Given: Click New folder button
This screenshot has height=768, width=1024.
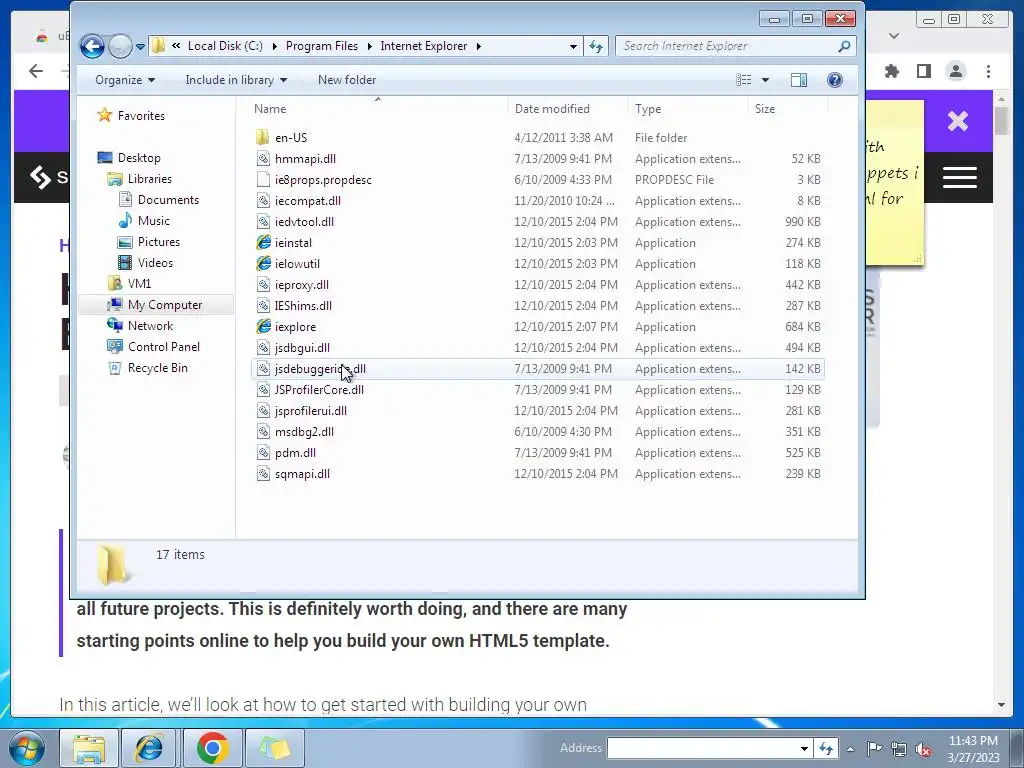Looking at the screenshot, I should [x=347, y=80].
